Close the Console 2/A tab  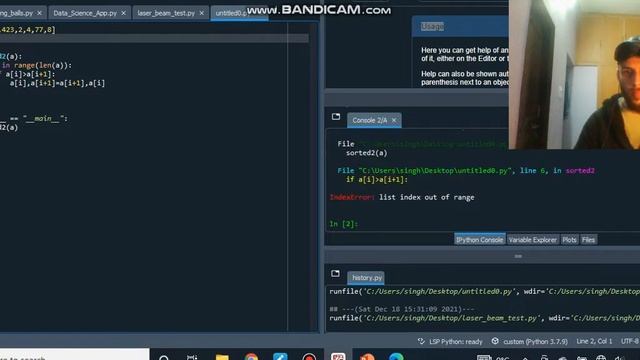coord(394,120)
